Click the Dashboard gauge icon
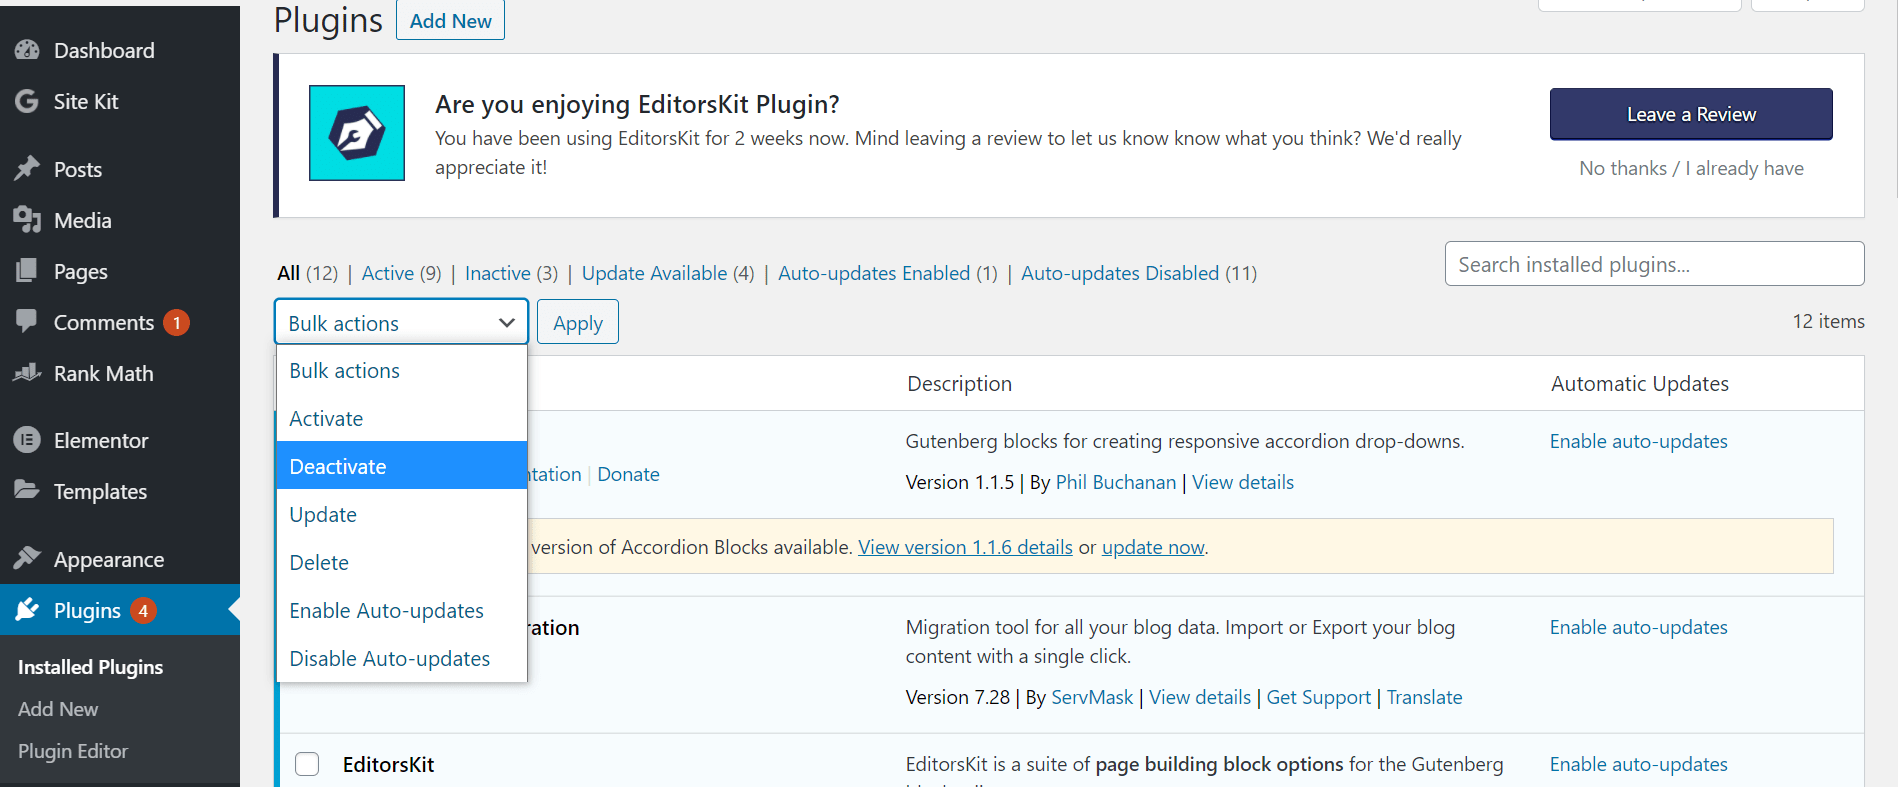The image size is (1898, 787). (27, 50)
